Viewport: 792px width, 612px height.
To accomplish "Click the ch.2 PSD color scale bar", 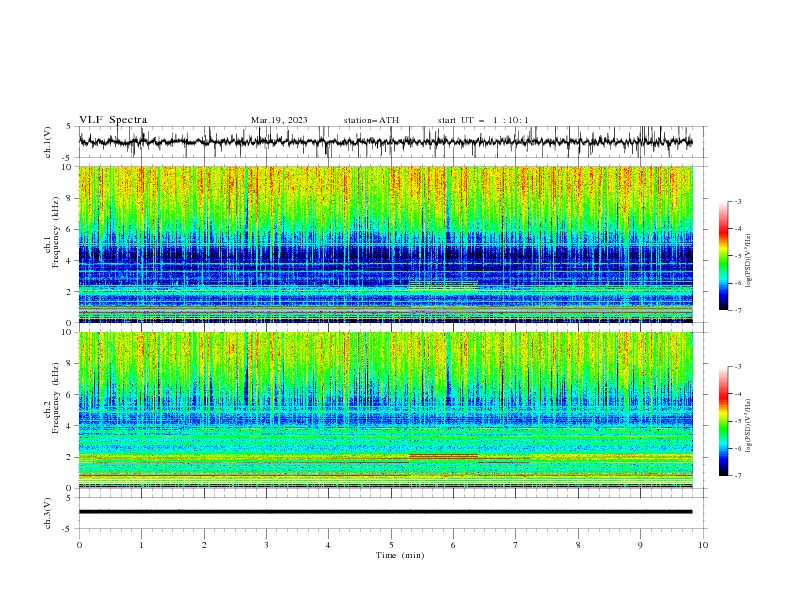I will [x=724, y=421].
